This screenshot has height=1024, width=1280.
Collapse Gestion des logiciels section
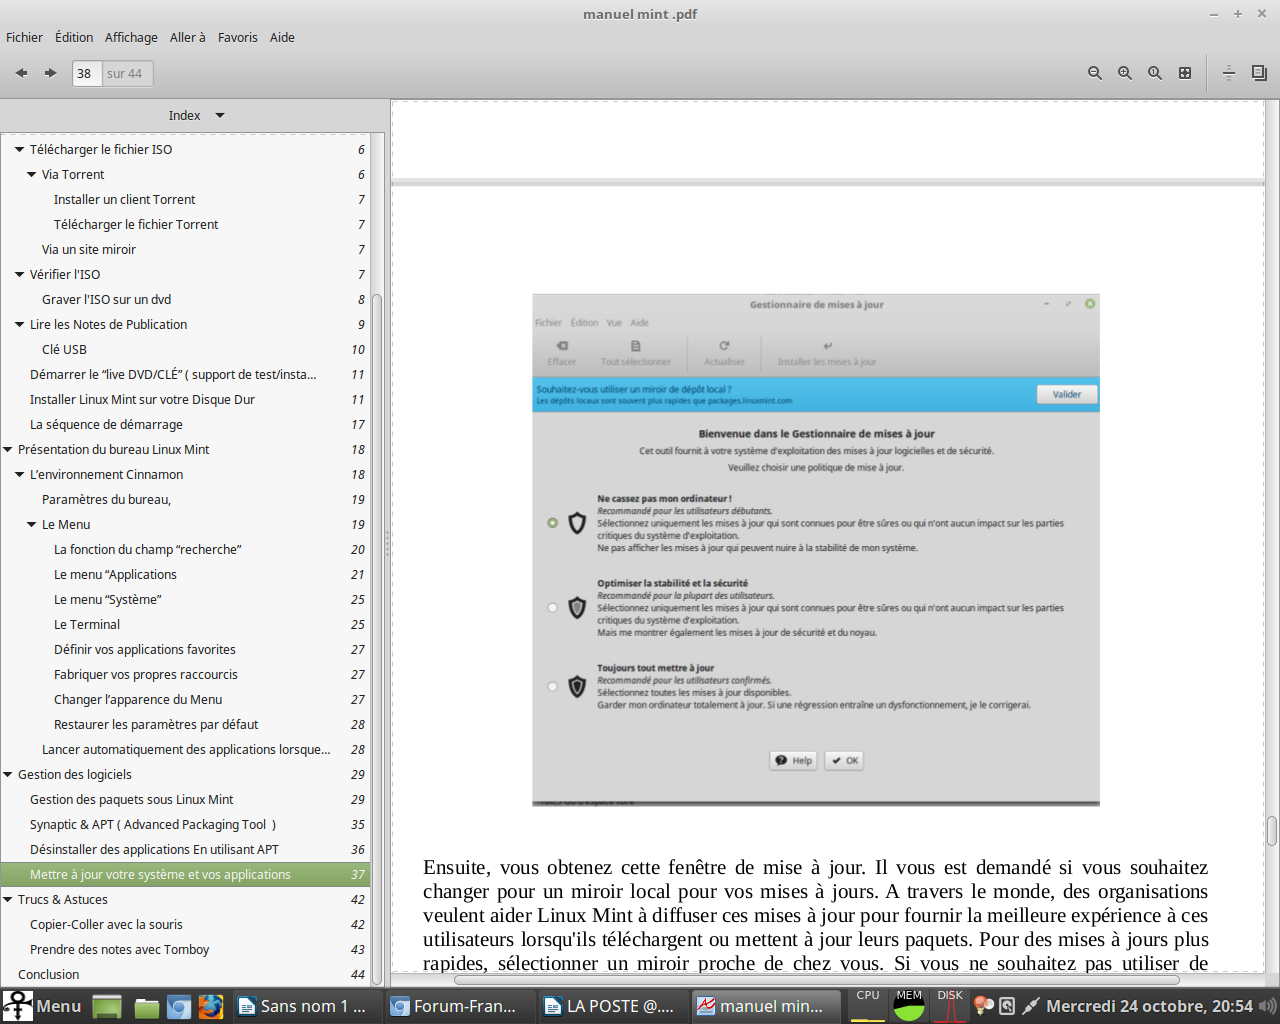pos(7,774)
